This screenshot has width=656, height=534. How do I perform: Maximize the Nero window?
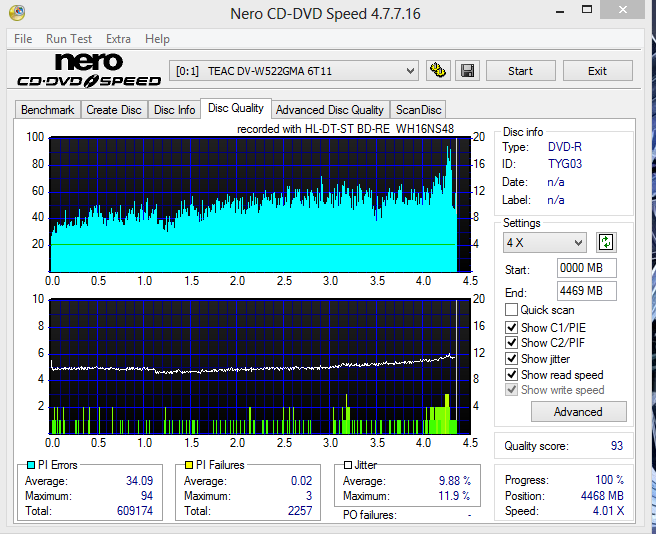coord(587,10)
